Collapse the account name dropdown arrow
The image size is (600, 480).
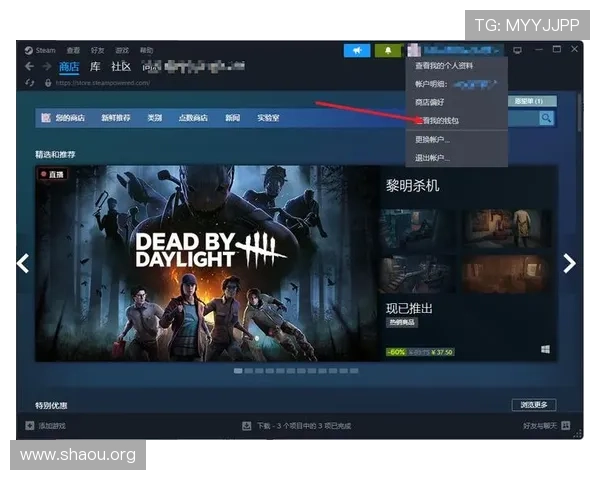(497, 51)
